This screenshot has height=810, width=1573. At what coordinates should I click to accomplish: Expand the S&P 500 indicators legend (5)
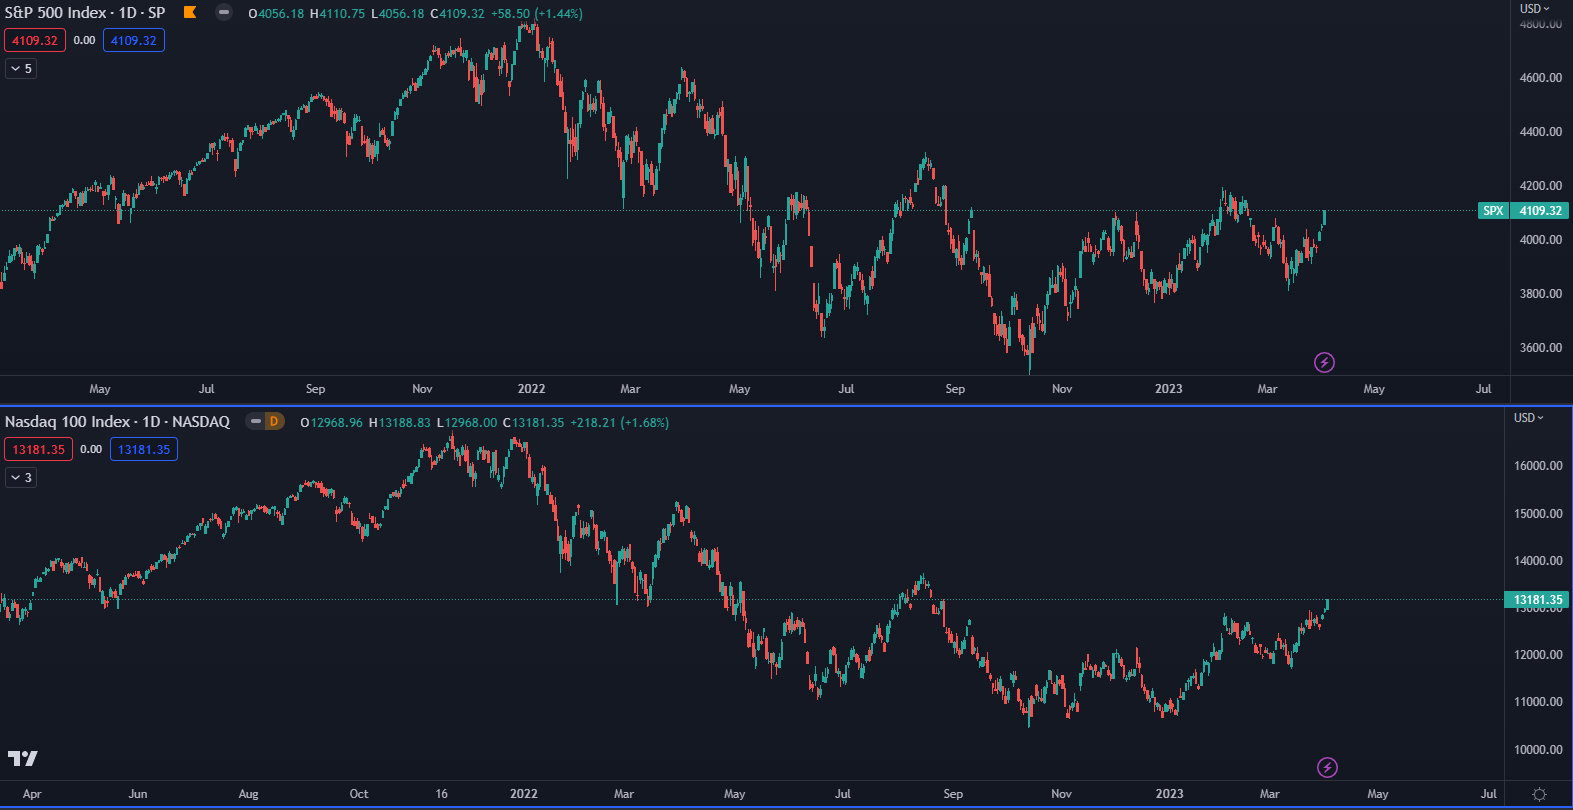tap(21, 69)
